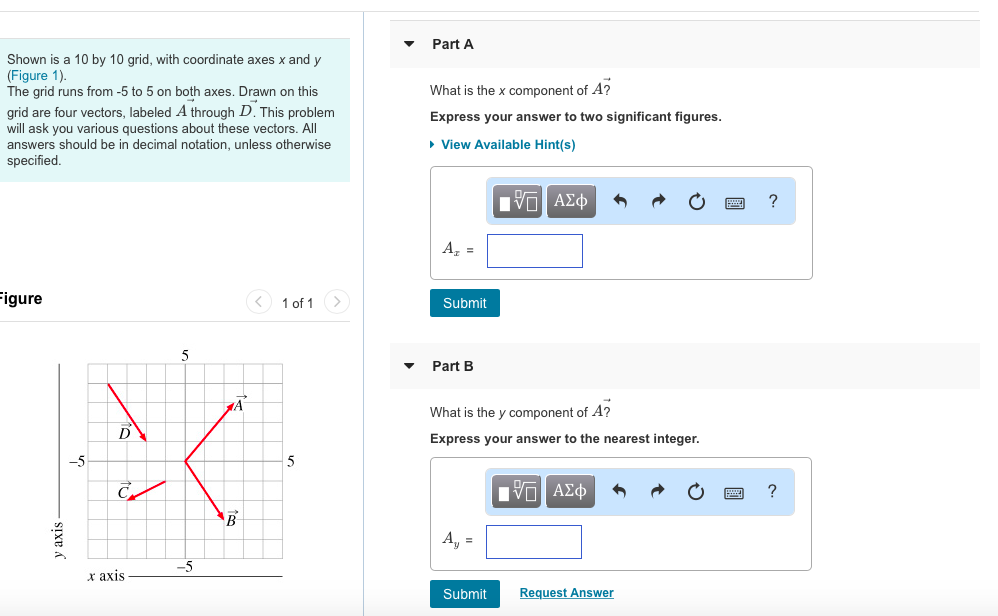Reset the Part B answer with circular arrow
Viewport: 998px width, 616px height.
point(695,491)
